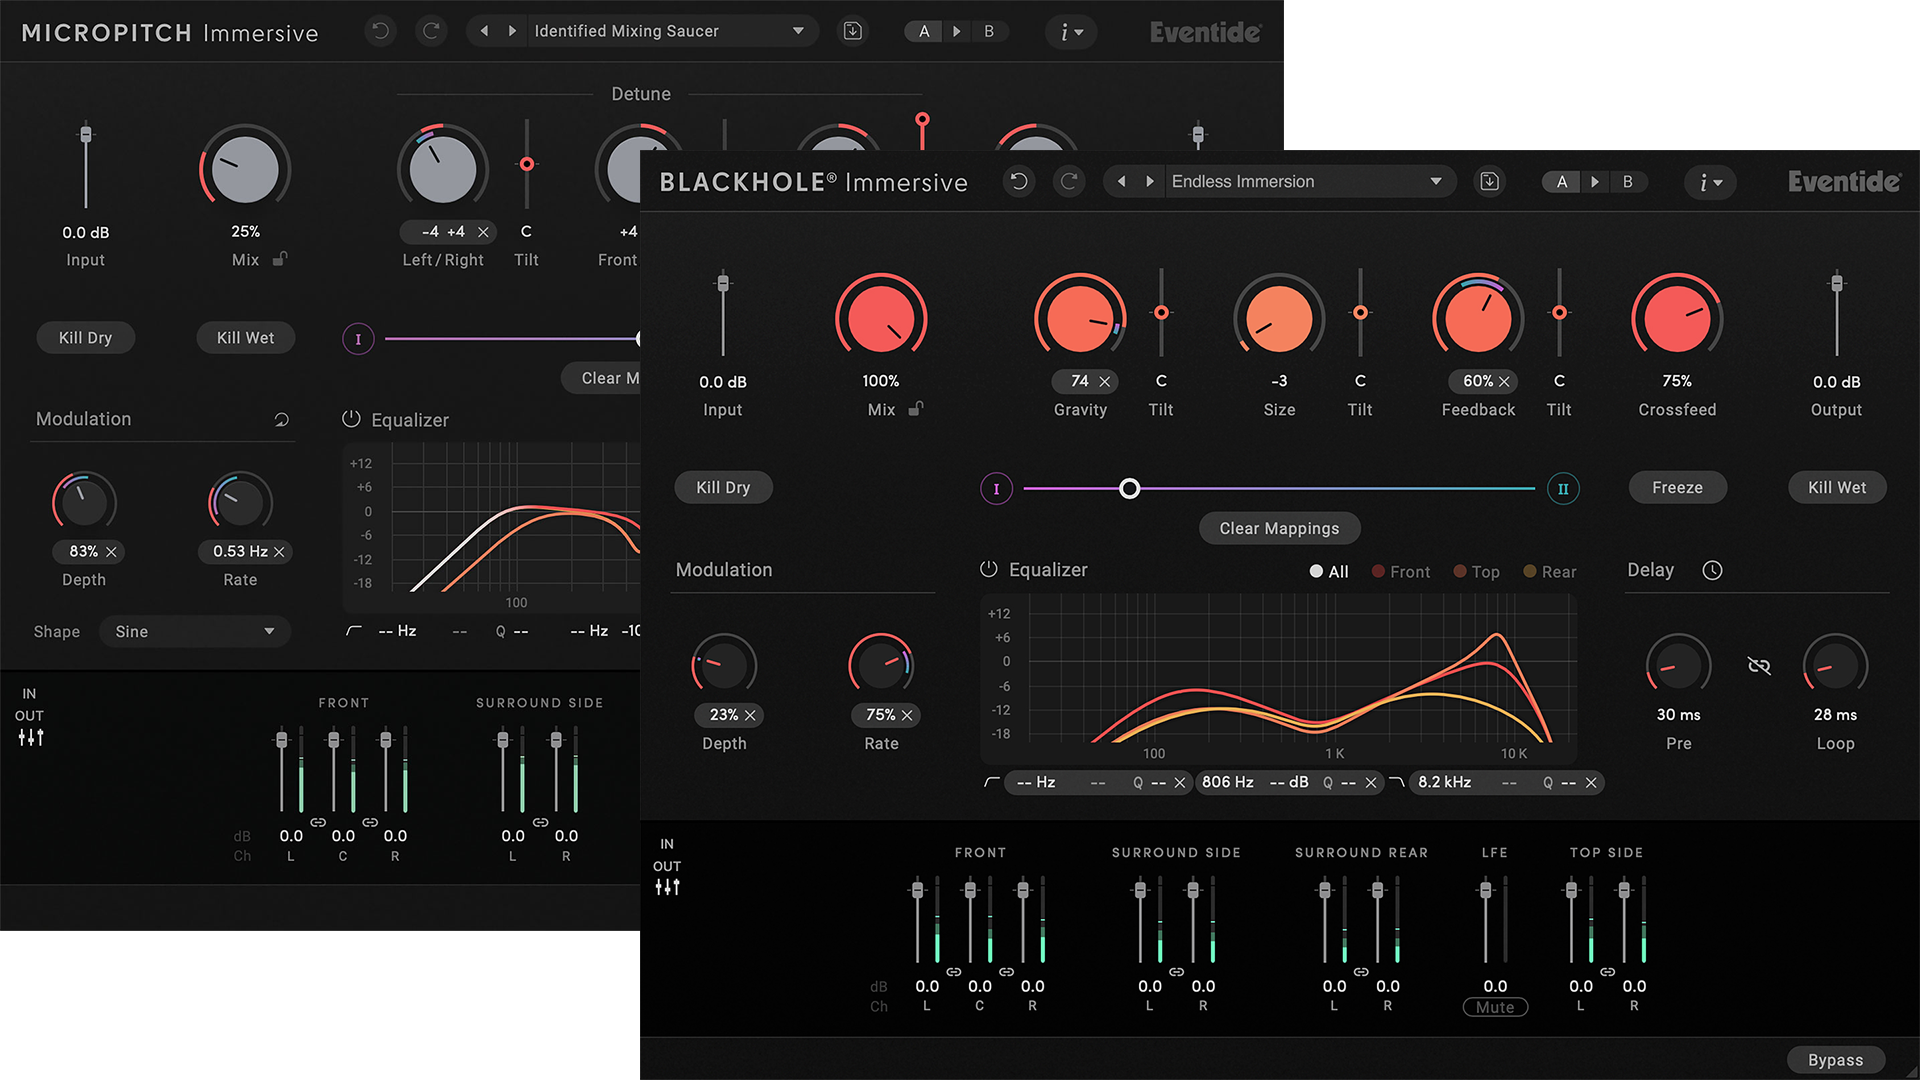Switch to preset slot A in MicroPitch

click(x=923, y=31)
